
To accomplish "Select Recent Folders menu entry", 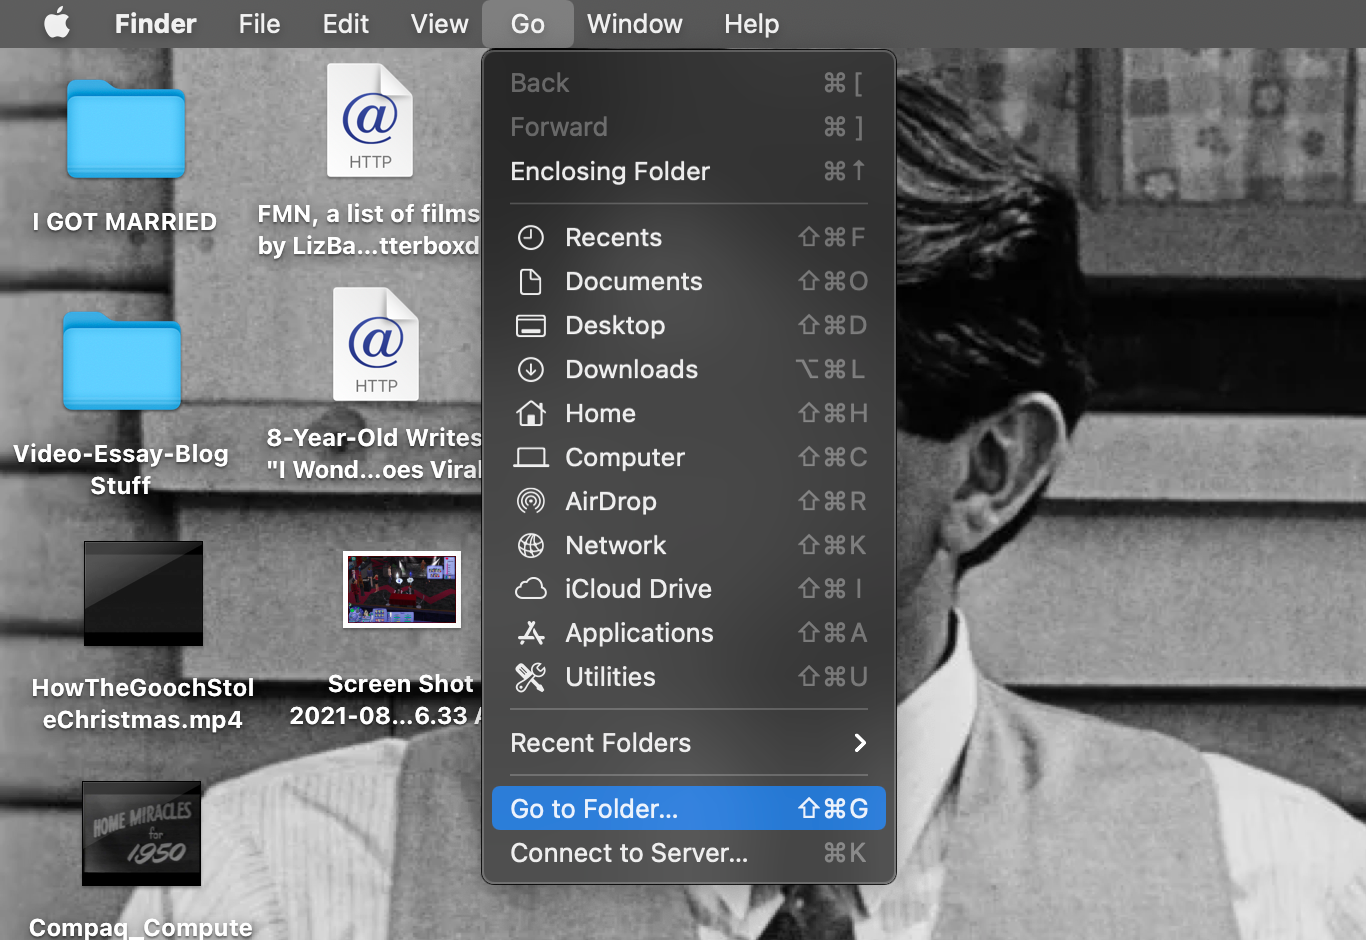I will click(x=689, y=742).
